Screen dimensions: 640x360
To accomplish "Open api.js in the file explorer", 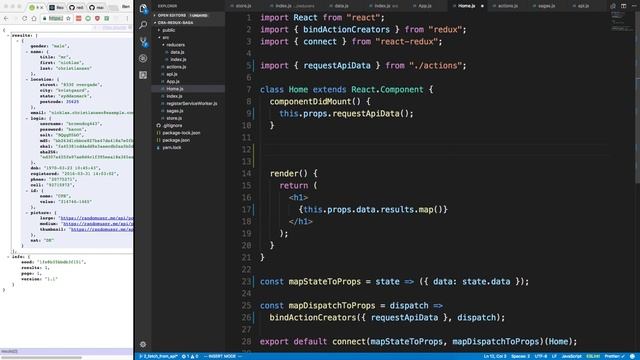I will click(171, 74).
